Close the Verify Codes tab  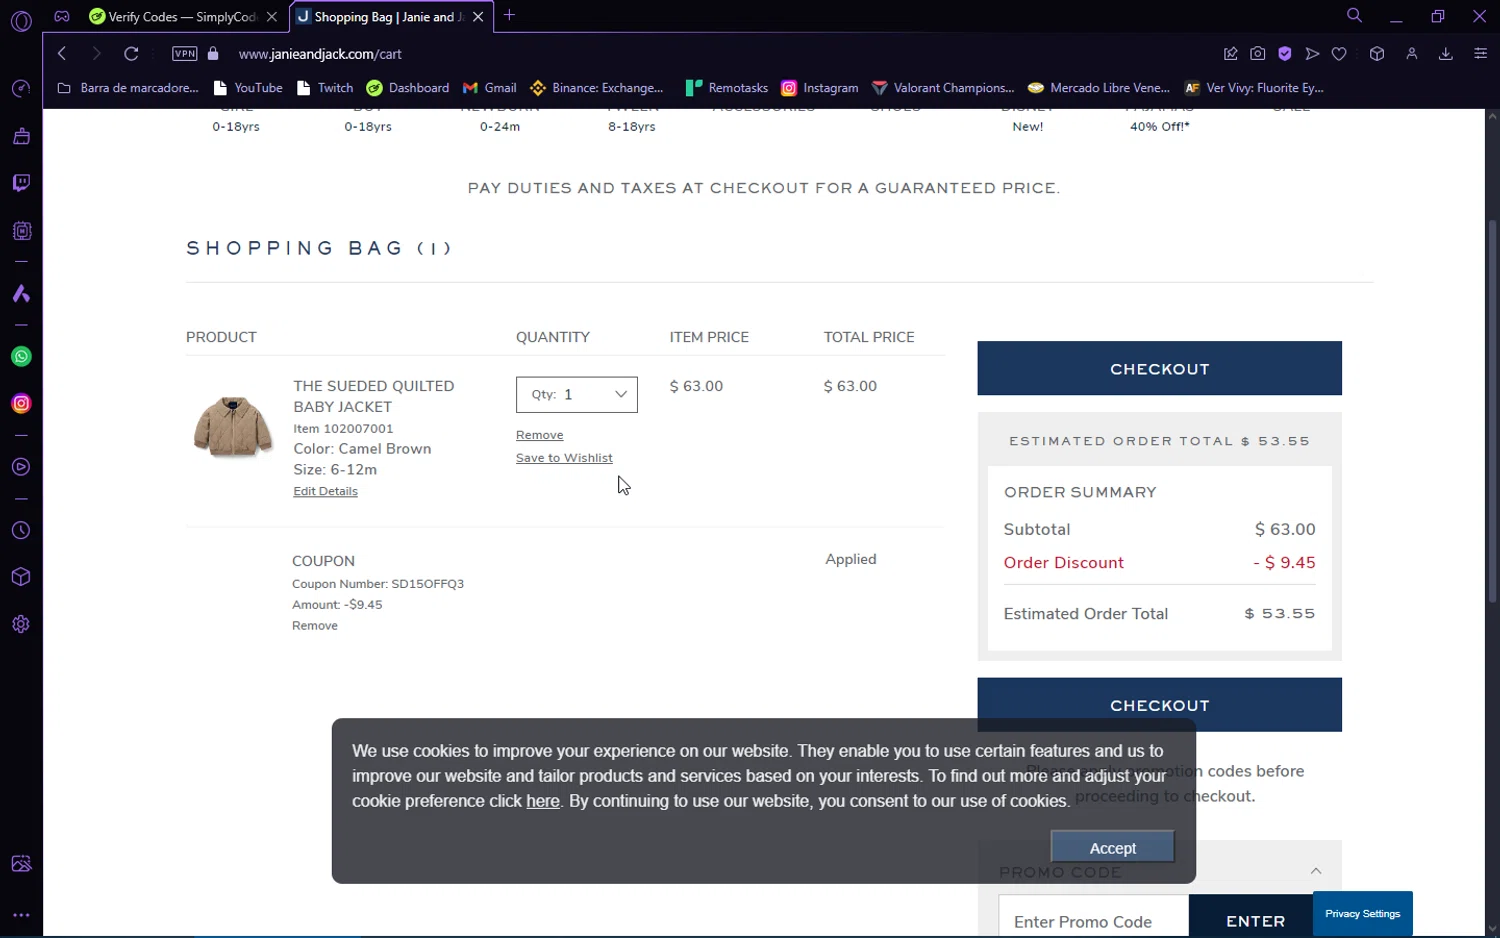[x=271, y=17]
